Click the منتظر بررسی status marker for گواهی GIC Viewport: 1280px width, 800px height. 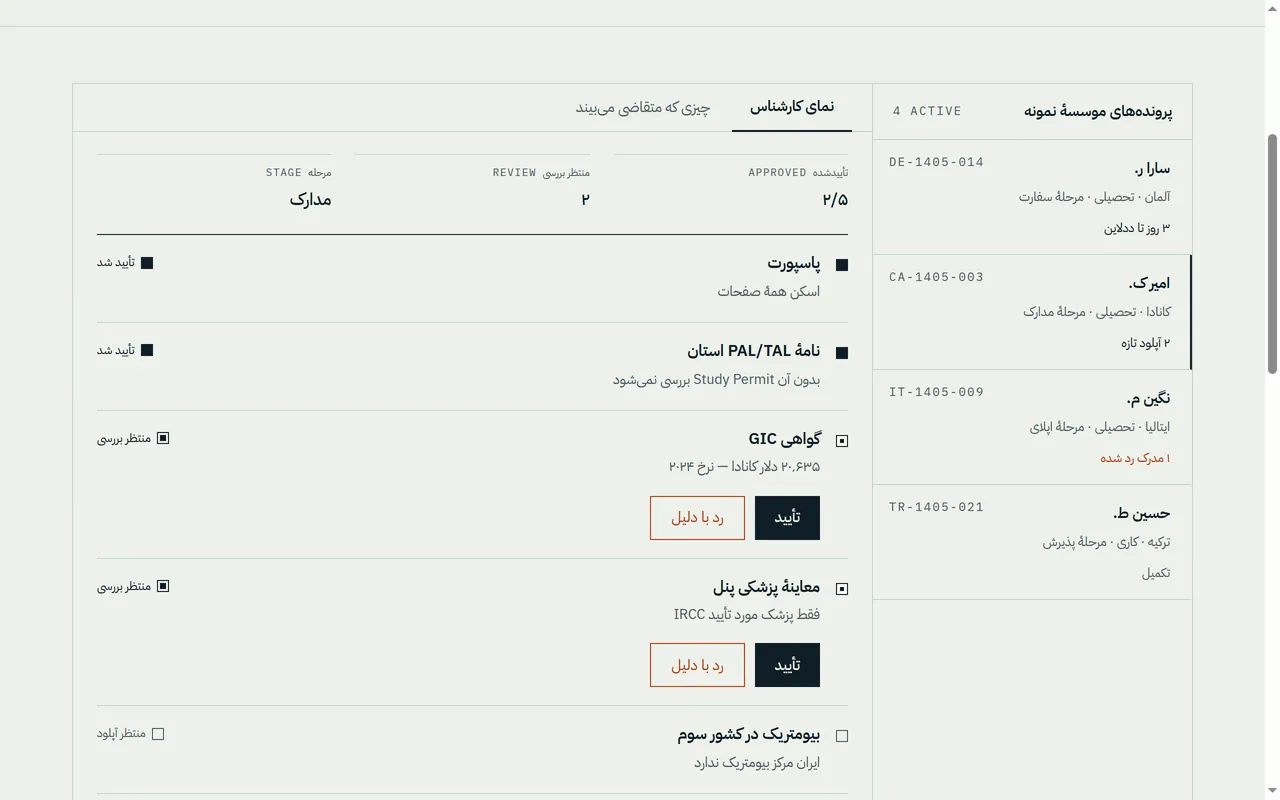[133, 438]
